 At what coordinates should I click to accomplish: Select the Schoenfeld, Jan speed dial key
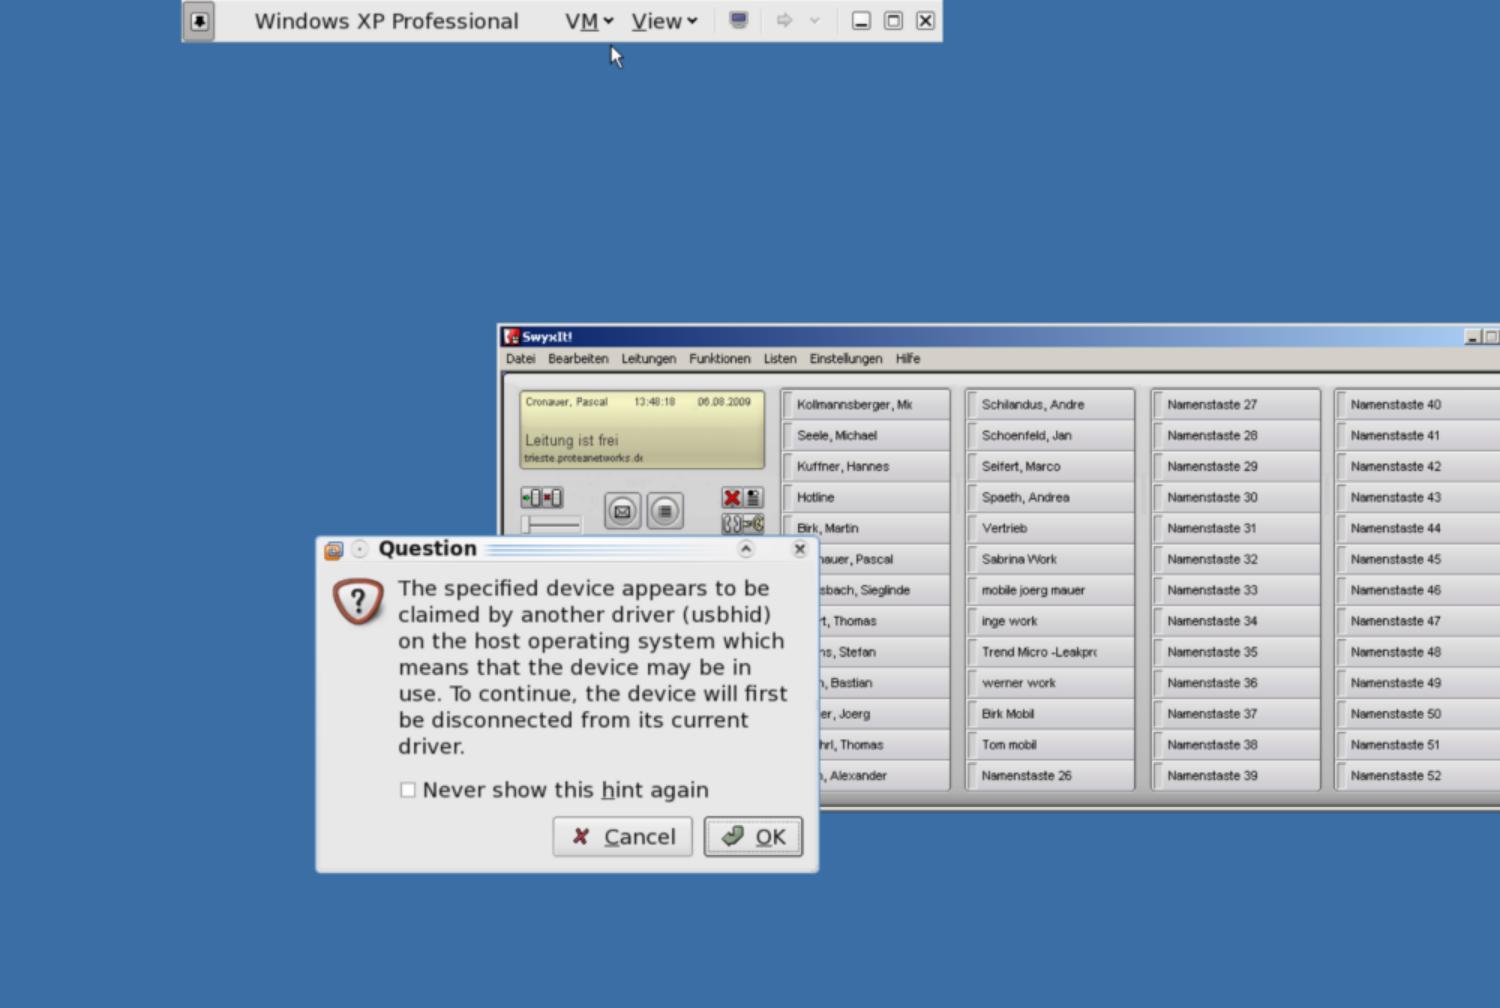[x=1050, y=436]
